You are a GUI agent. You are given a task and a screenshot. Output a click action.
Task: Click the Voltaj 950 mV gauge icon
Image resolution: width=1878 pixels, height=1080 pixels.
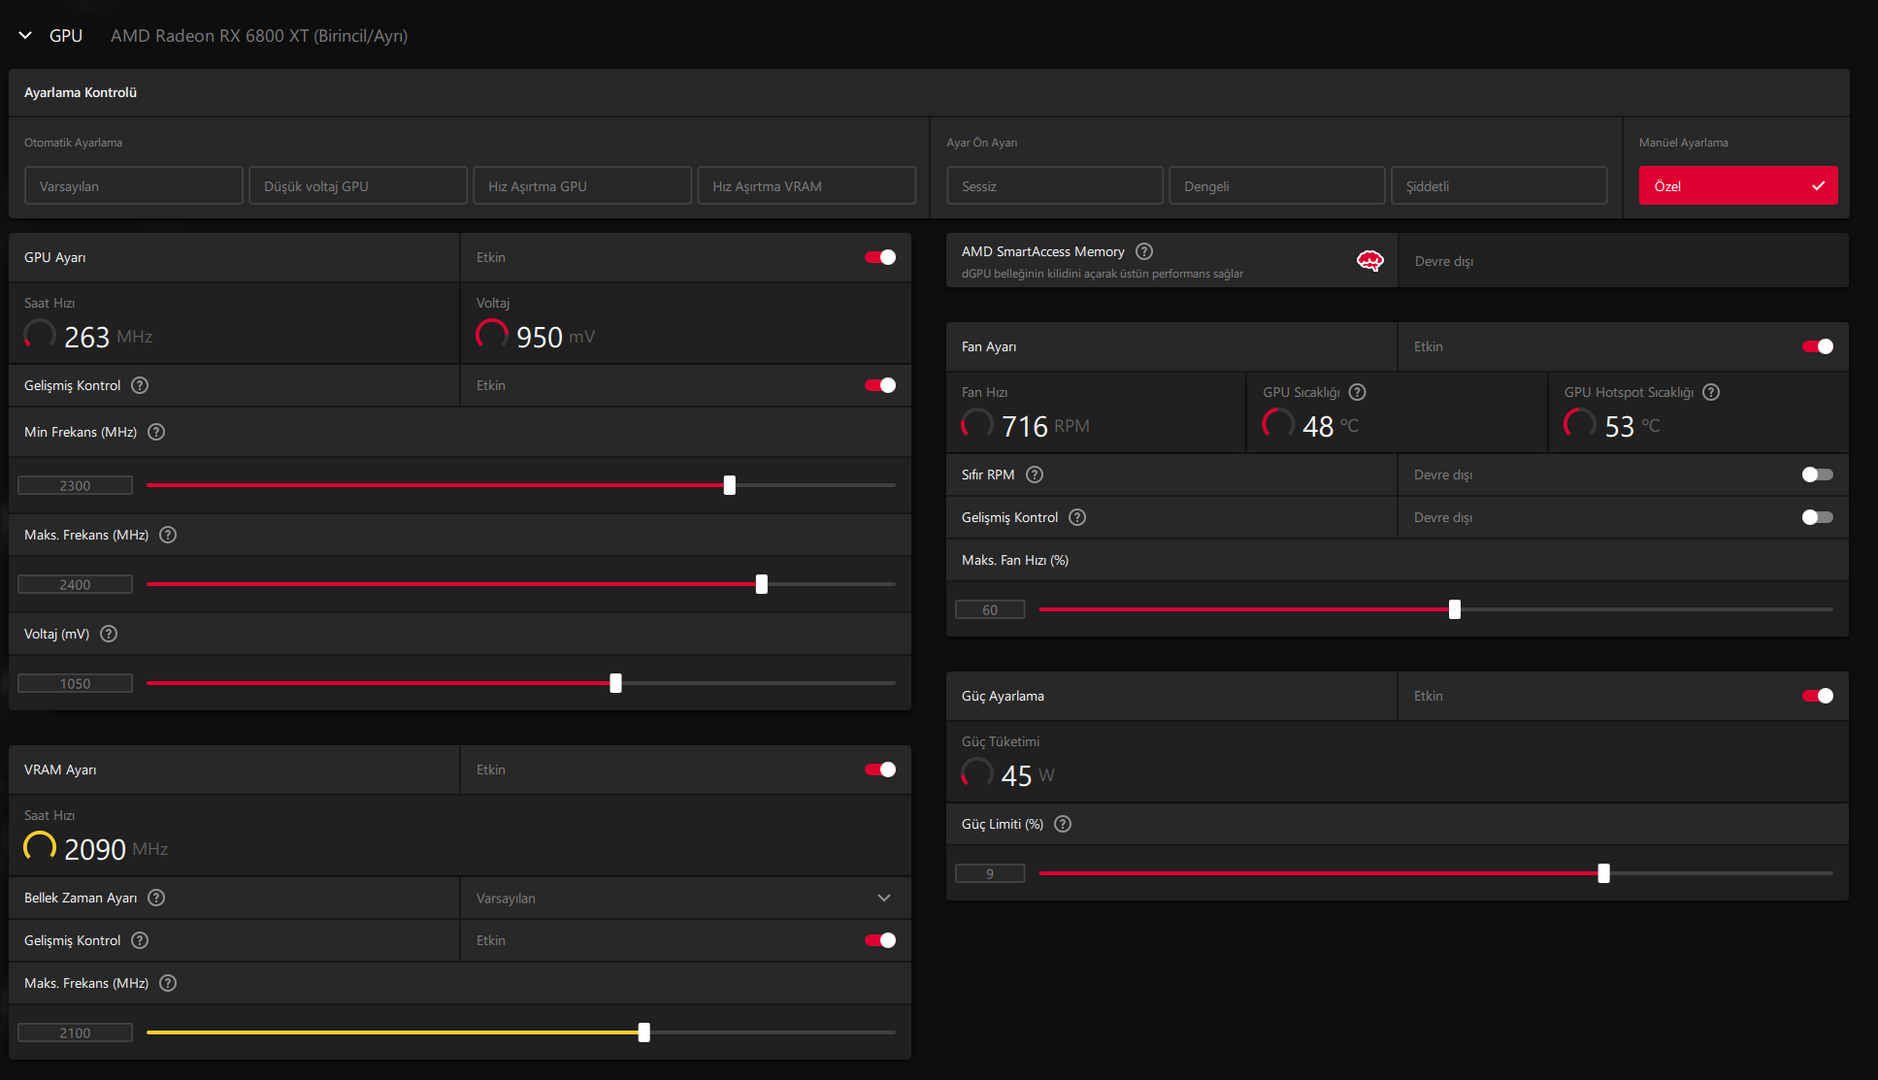click(x=492, y=335)
